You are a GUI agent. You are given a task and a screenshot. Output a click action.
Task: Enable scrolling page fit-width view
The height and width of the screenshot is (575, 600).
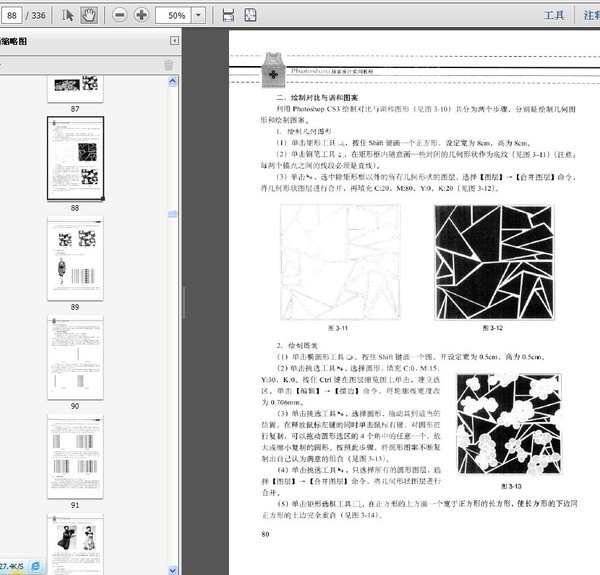(228, 16)
